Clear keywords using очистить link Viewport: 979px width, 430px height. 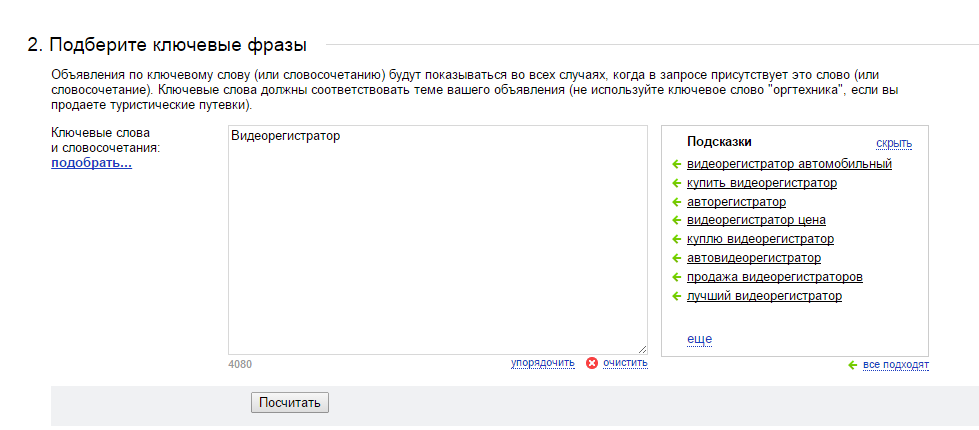(x=625, y=363)
